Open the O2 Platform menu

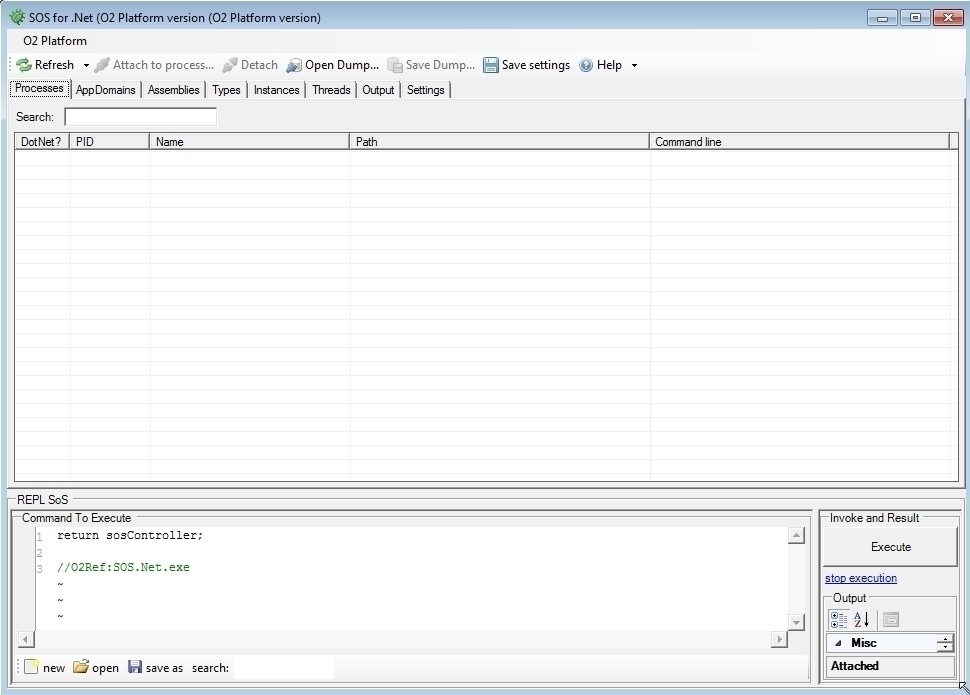[55, 41]
